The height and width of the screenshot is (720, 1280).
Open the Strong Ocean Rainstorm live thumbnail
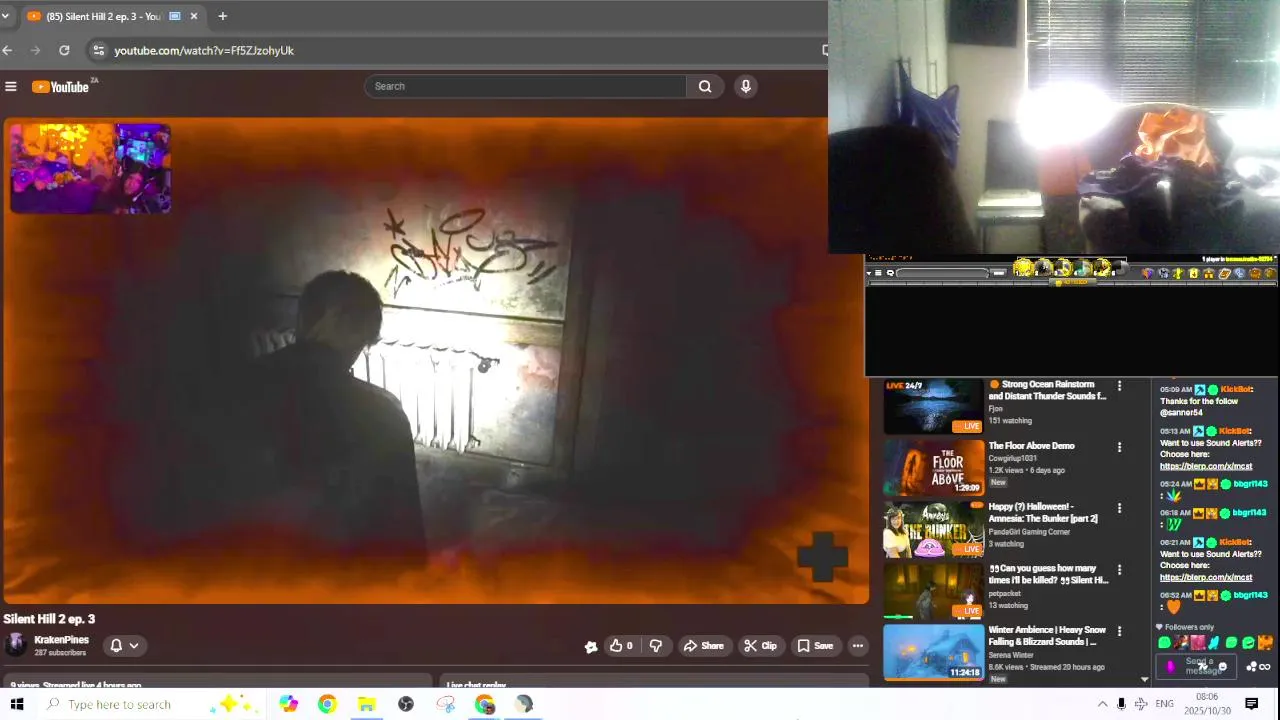coord(933,406)
